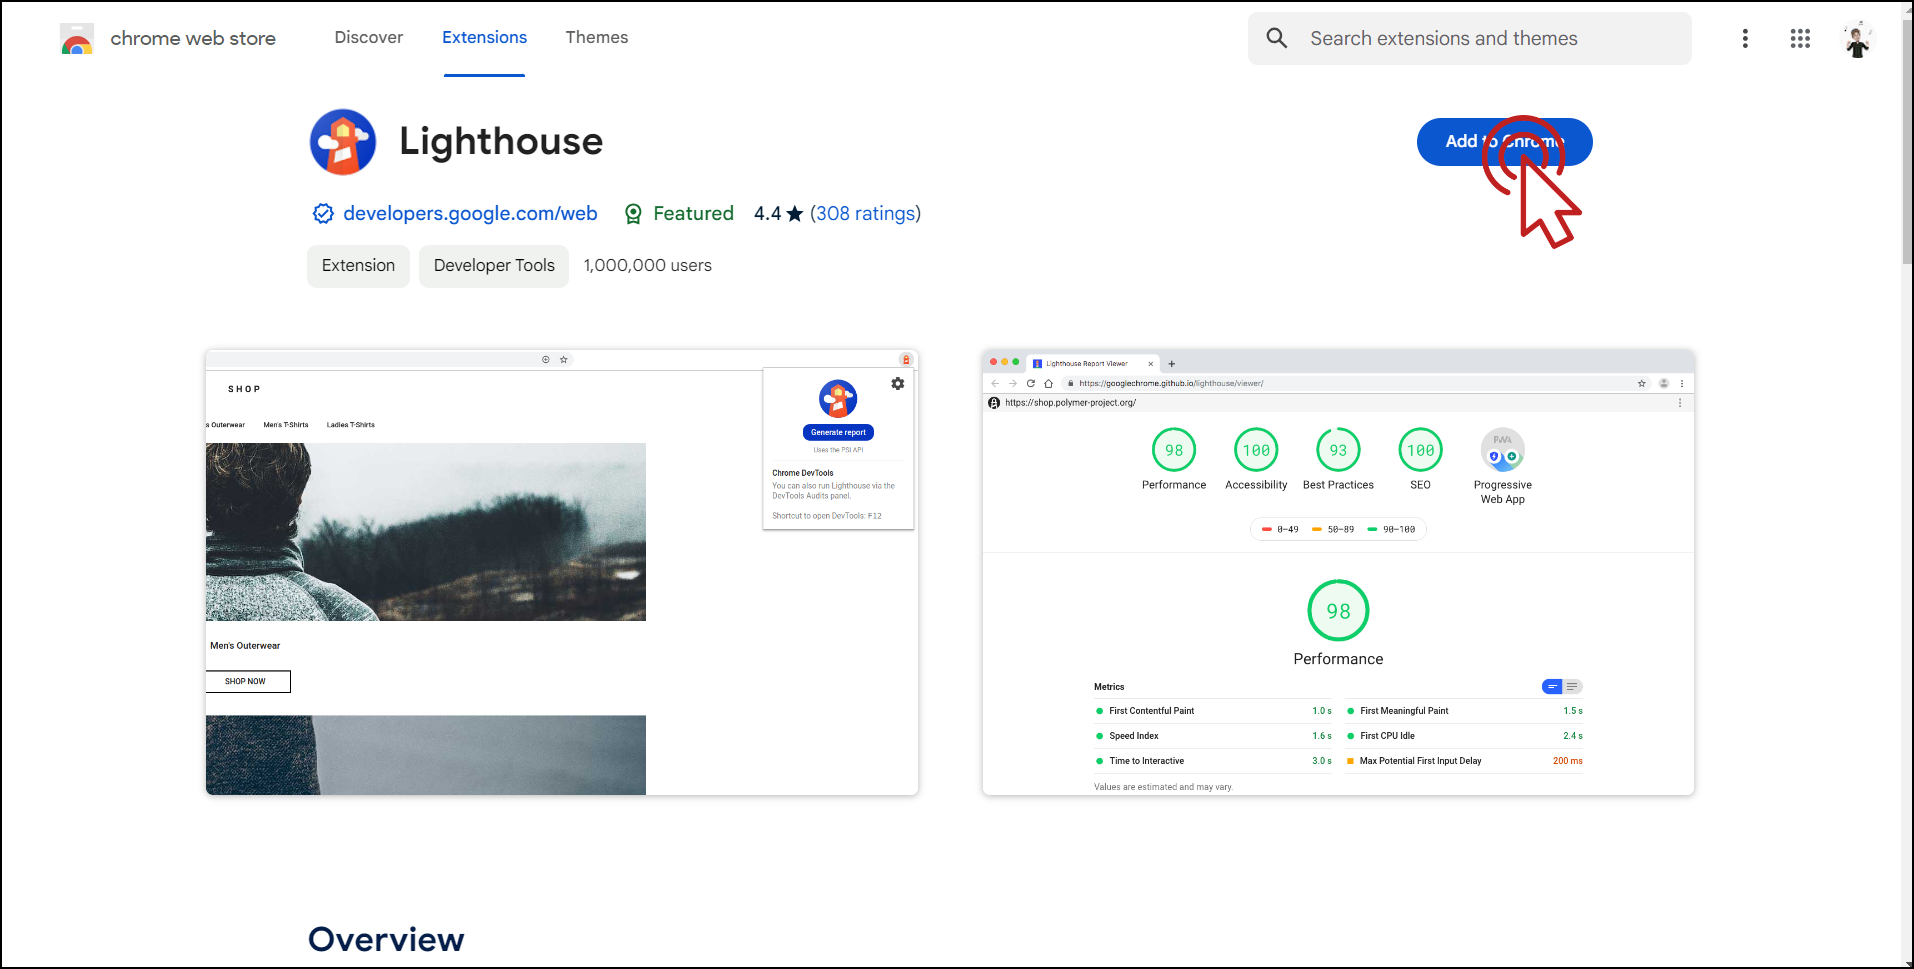1914x969 pixels.
Task: Open the Lighthouse report screenshot thumbnail
Action: coord(1338,572)
